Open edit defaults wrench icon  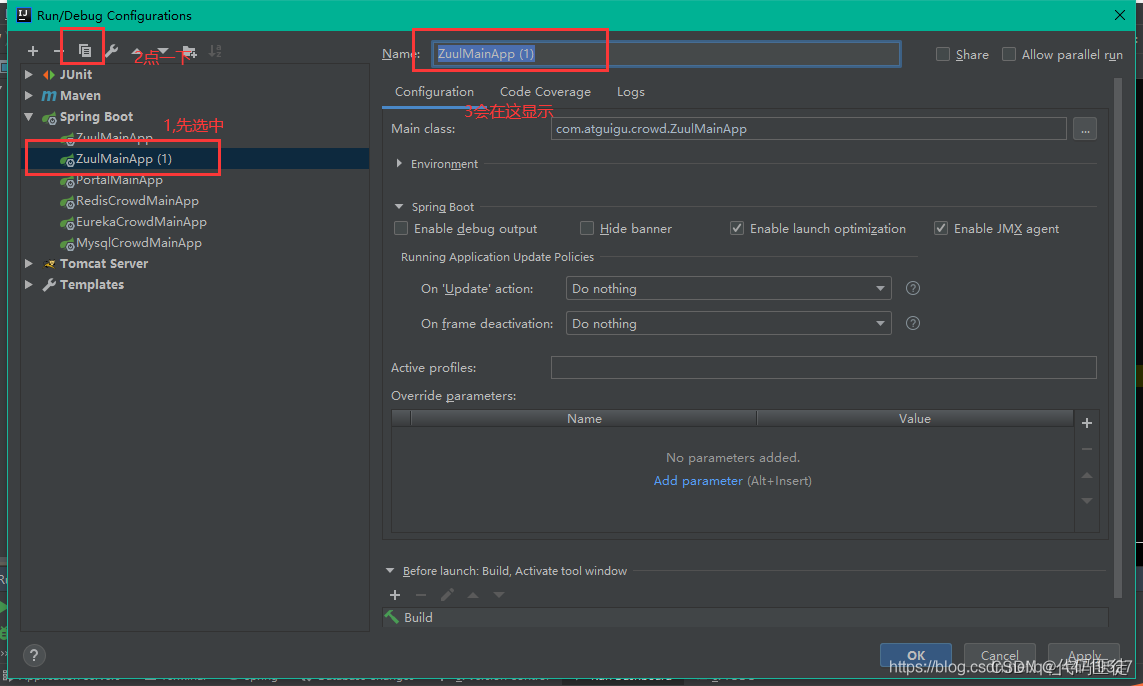[x=111, y=50]
